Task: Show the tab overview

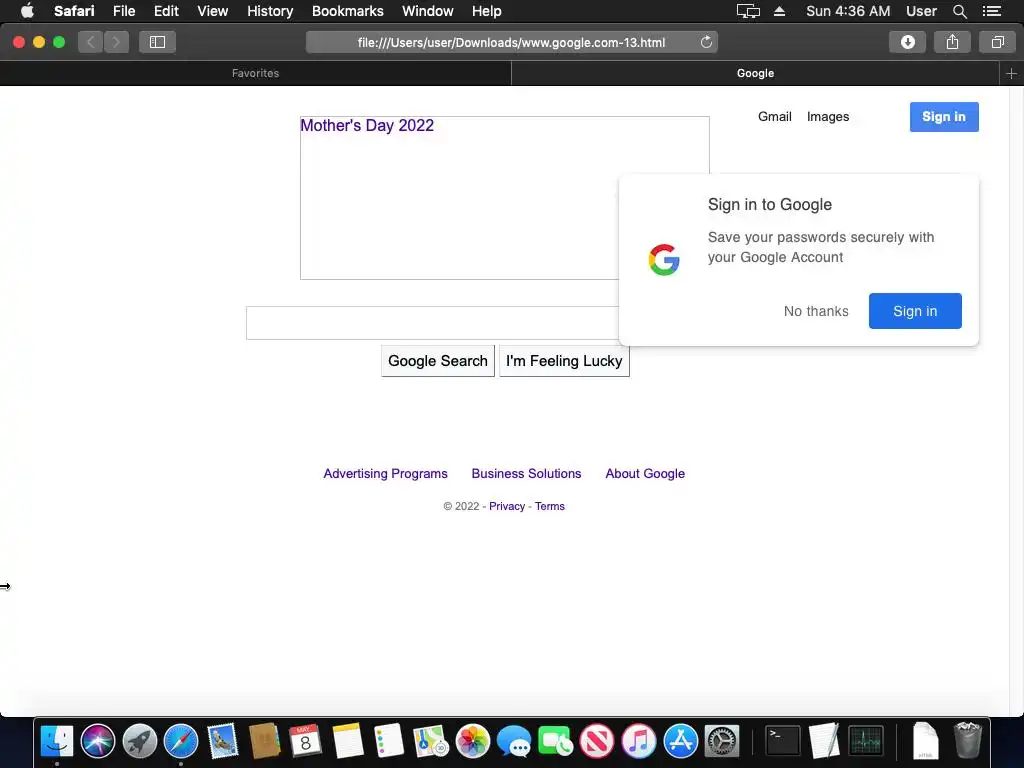Action: coord(997,42)
